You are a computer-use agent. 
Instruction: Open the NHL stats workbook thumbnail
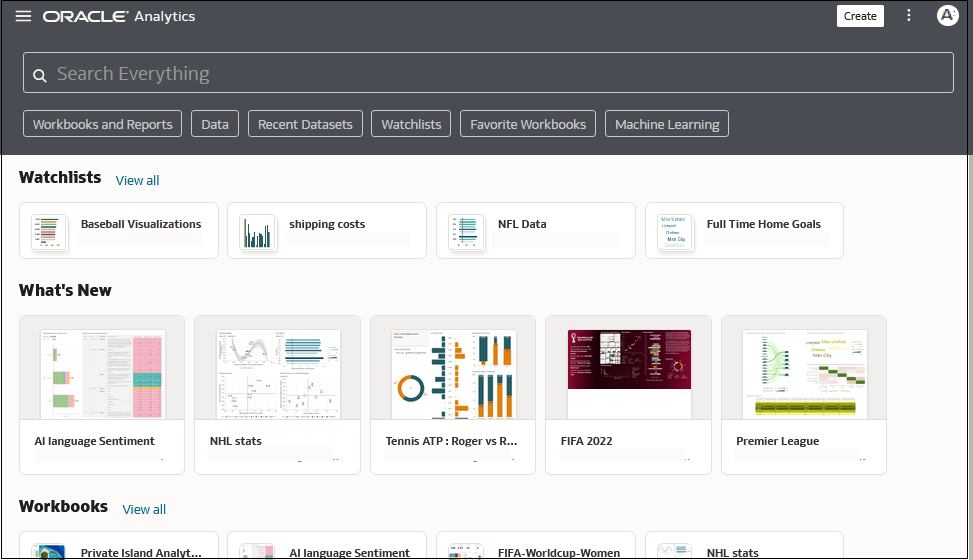click(x=277, y=368)
